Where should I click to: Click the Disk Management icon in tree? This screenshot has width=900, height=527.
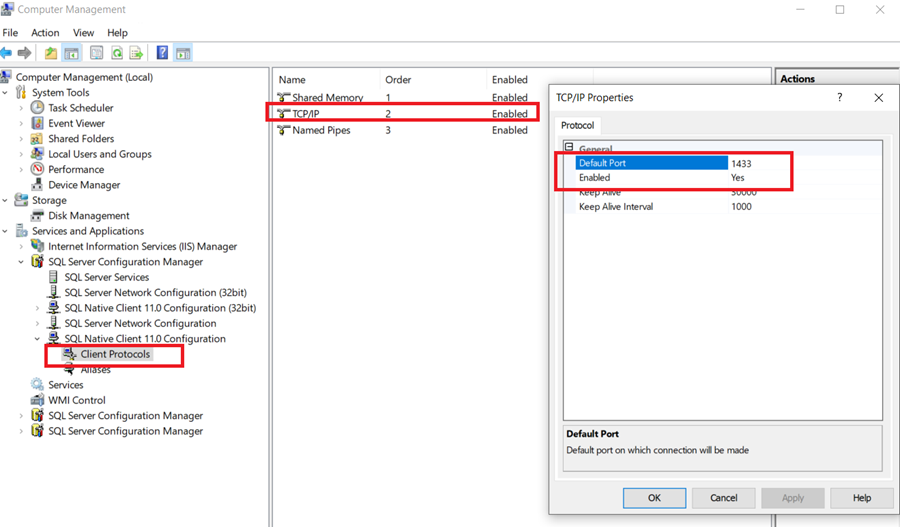pos(37,215)
